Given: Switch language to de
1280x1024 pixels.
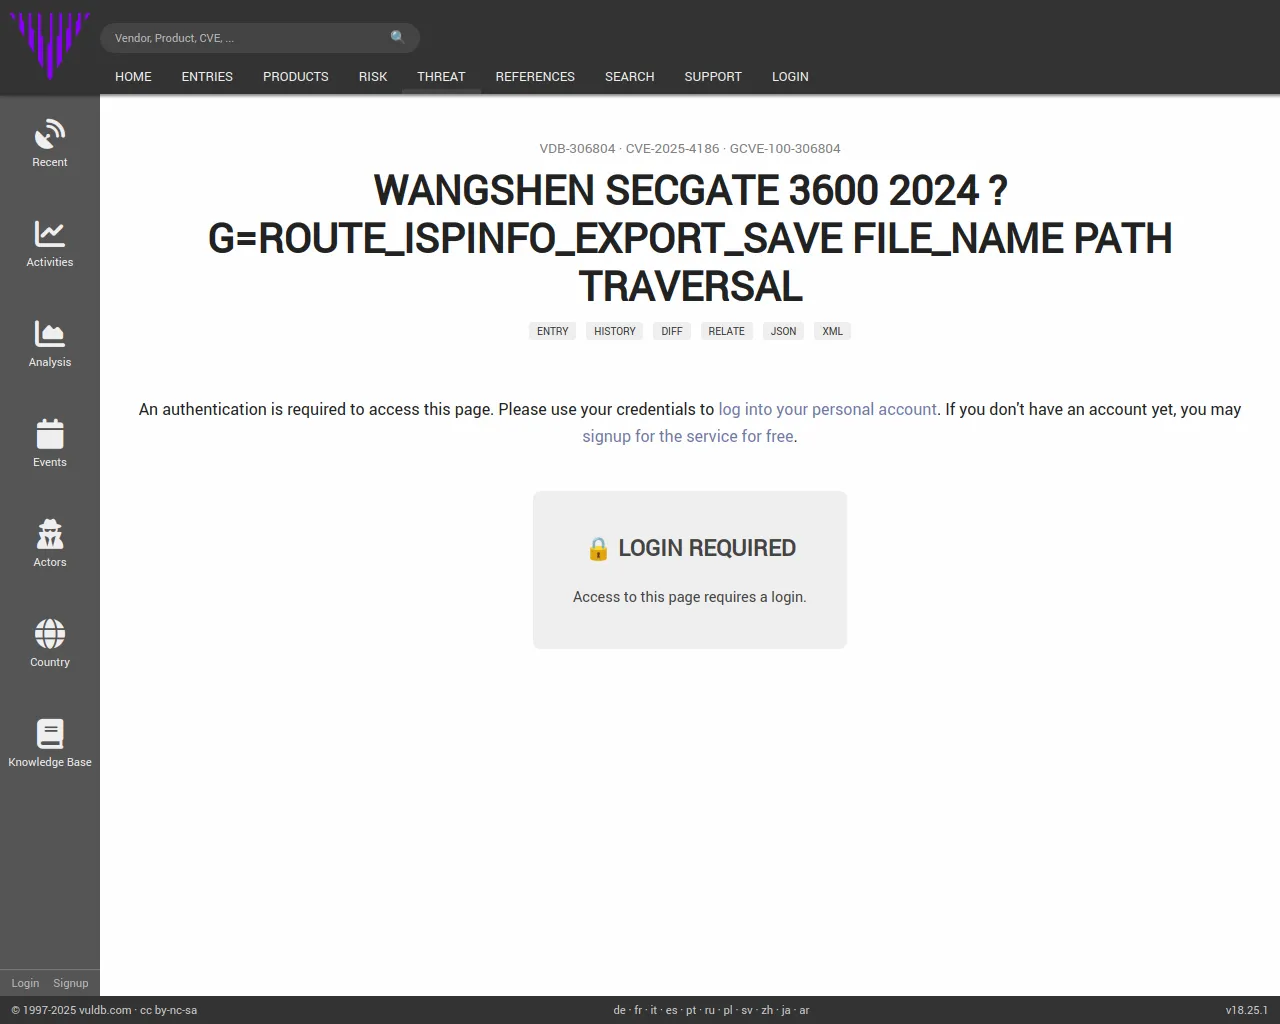Looking at the screenshot, I should coord(619,1010).
